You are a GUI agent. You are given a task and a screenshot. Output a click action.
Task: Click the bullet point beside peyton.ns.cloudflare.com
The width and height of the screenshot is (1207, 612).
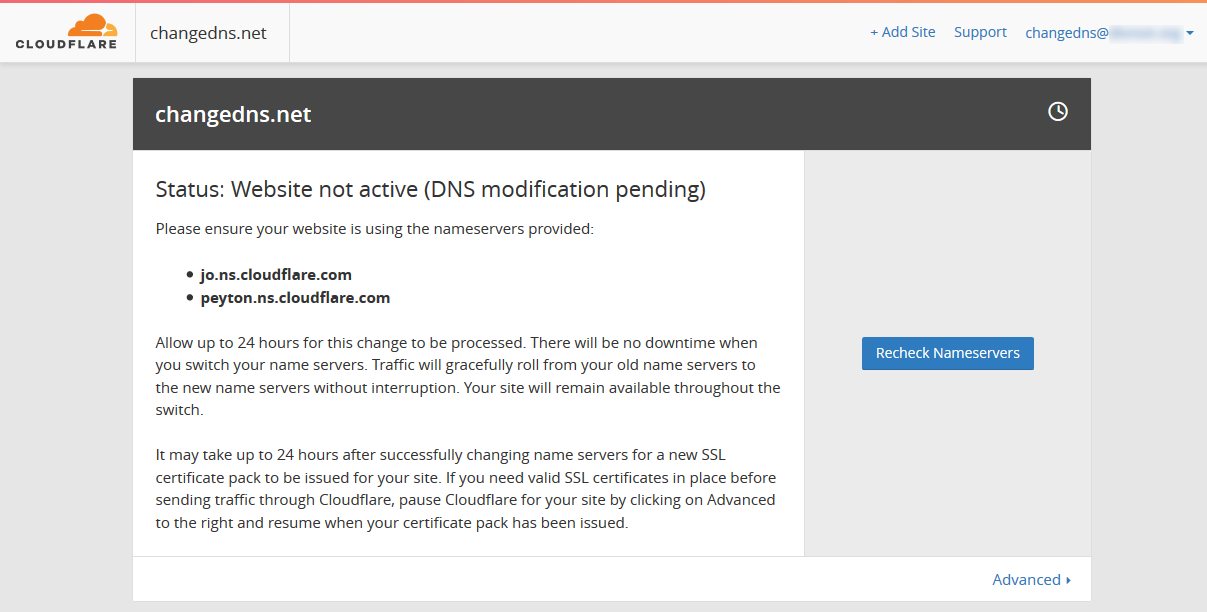pos(189,297)
